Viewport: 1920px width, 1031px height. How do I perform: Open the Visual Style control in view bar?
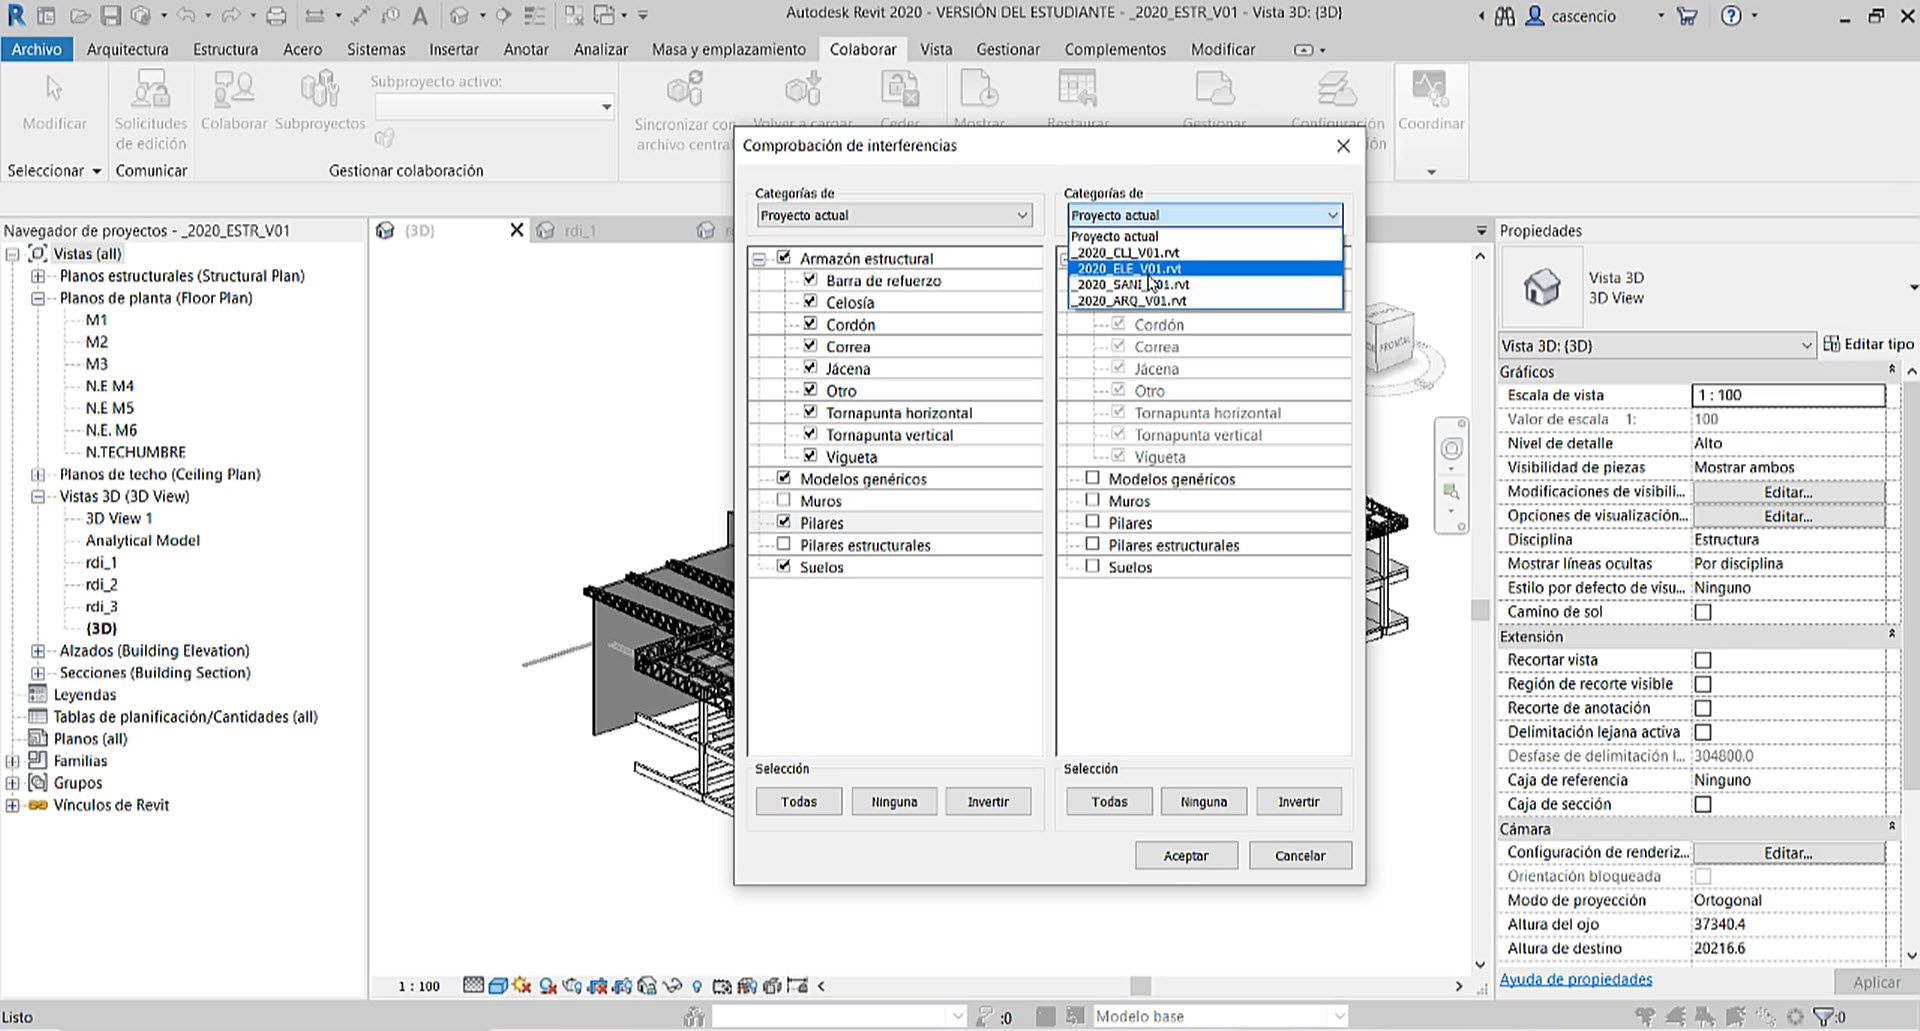pos(497,985)
